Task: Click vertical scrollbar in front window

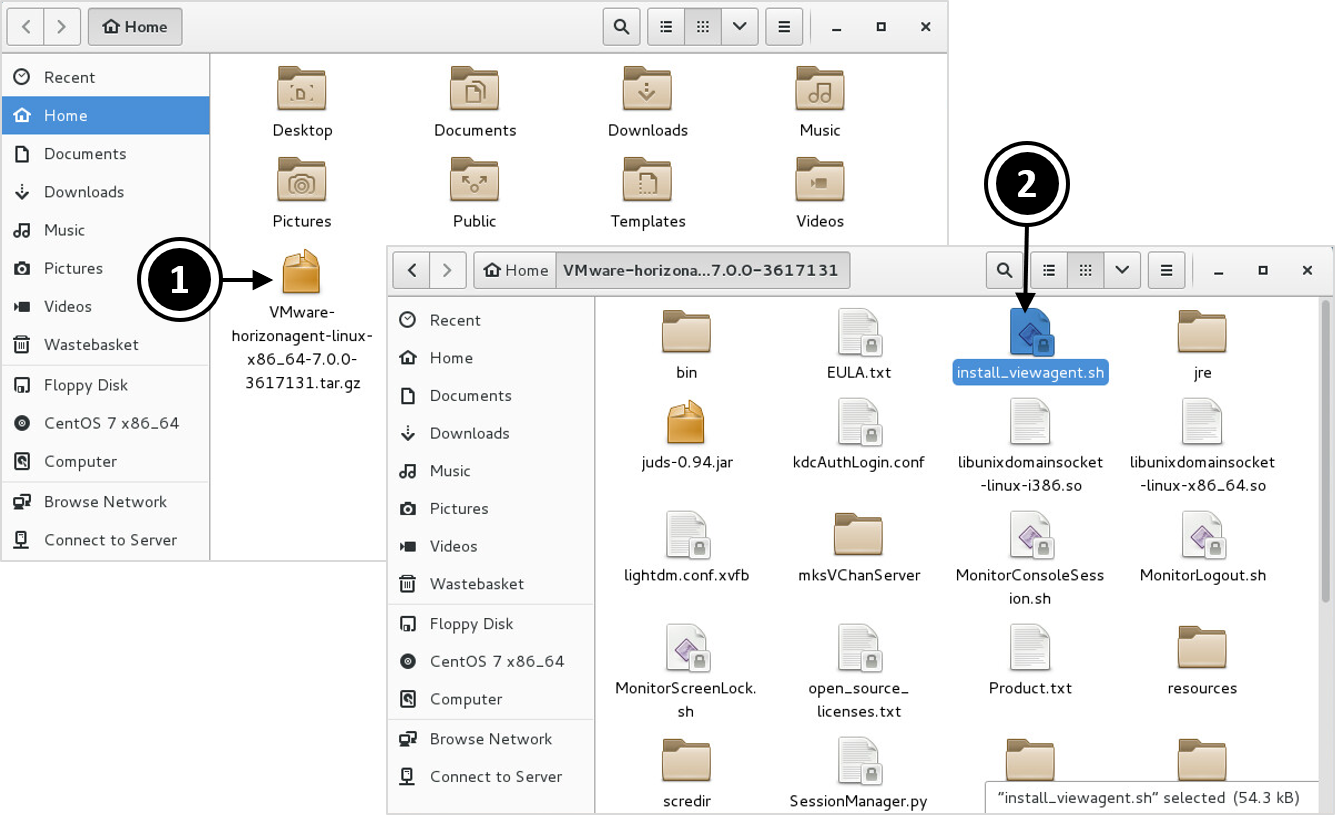Action: [x=1326, y=450]
